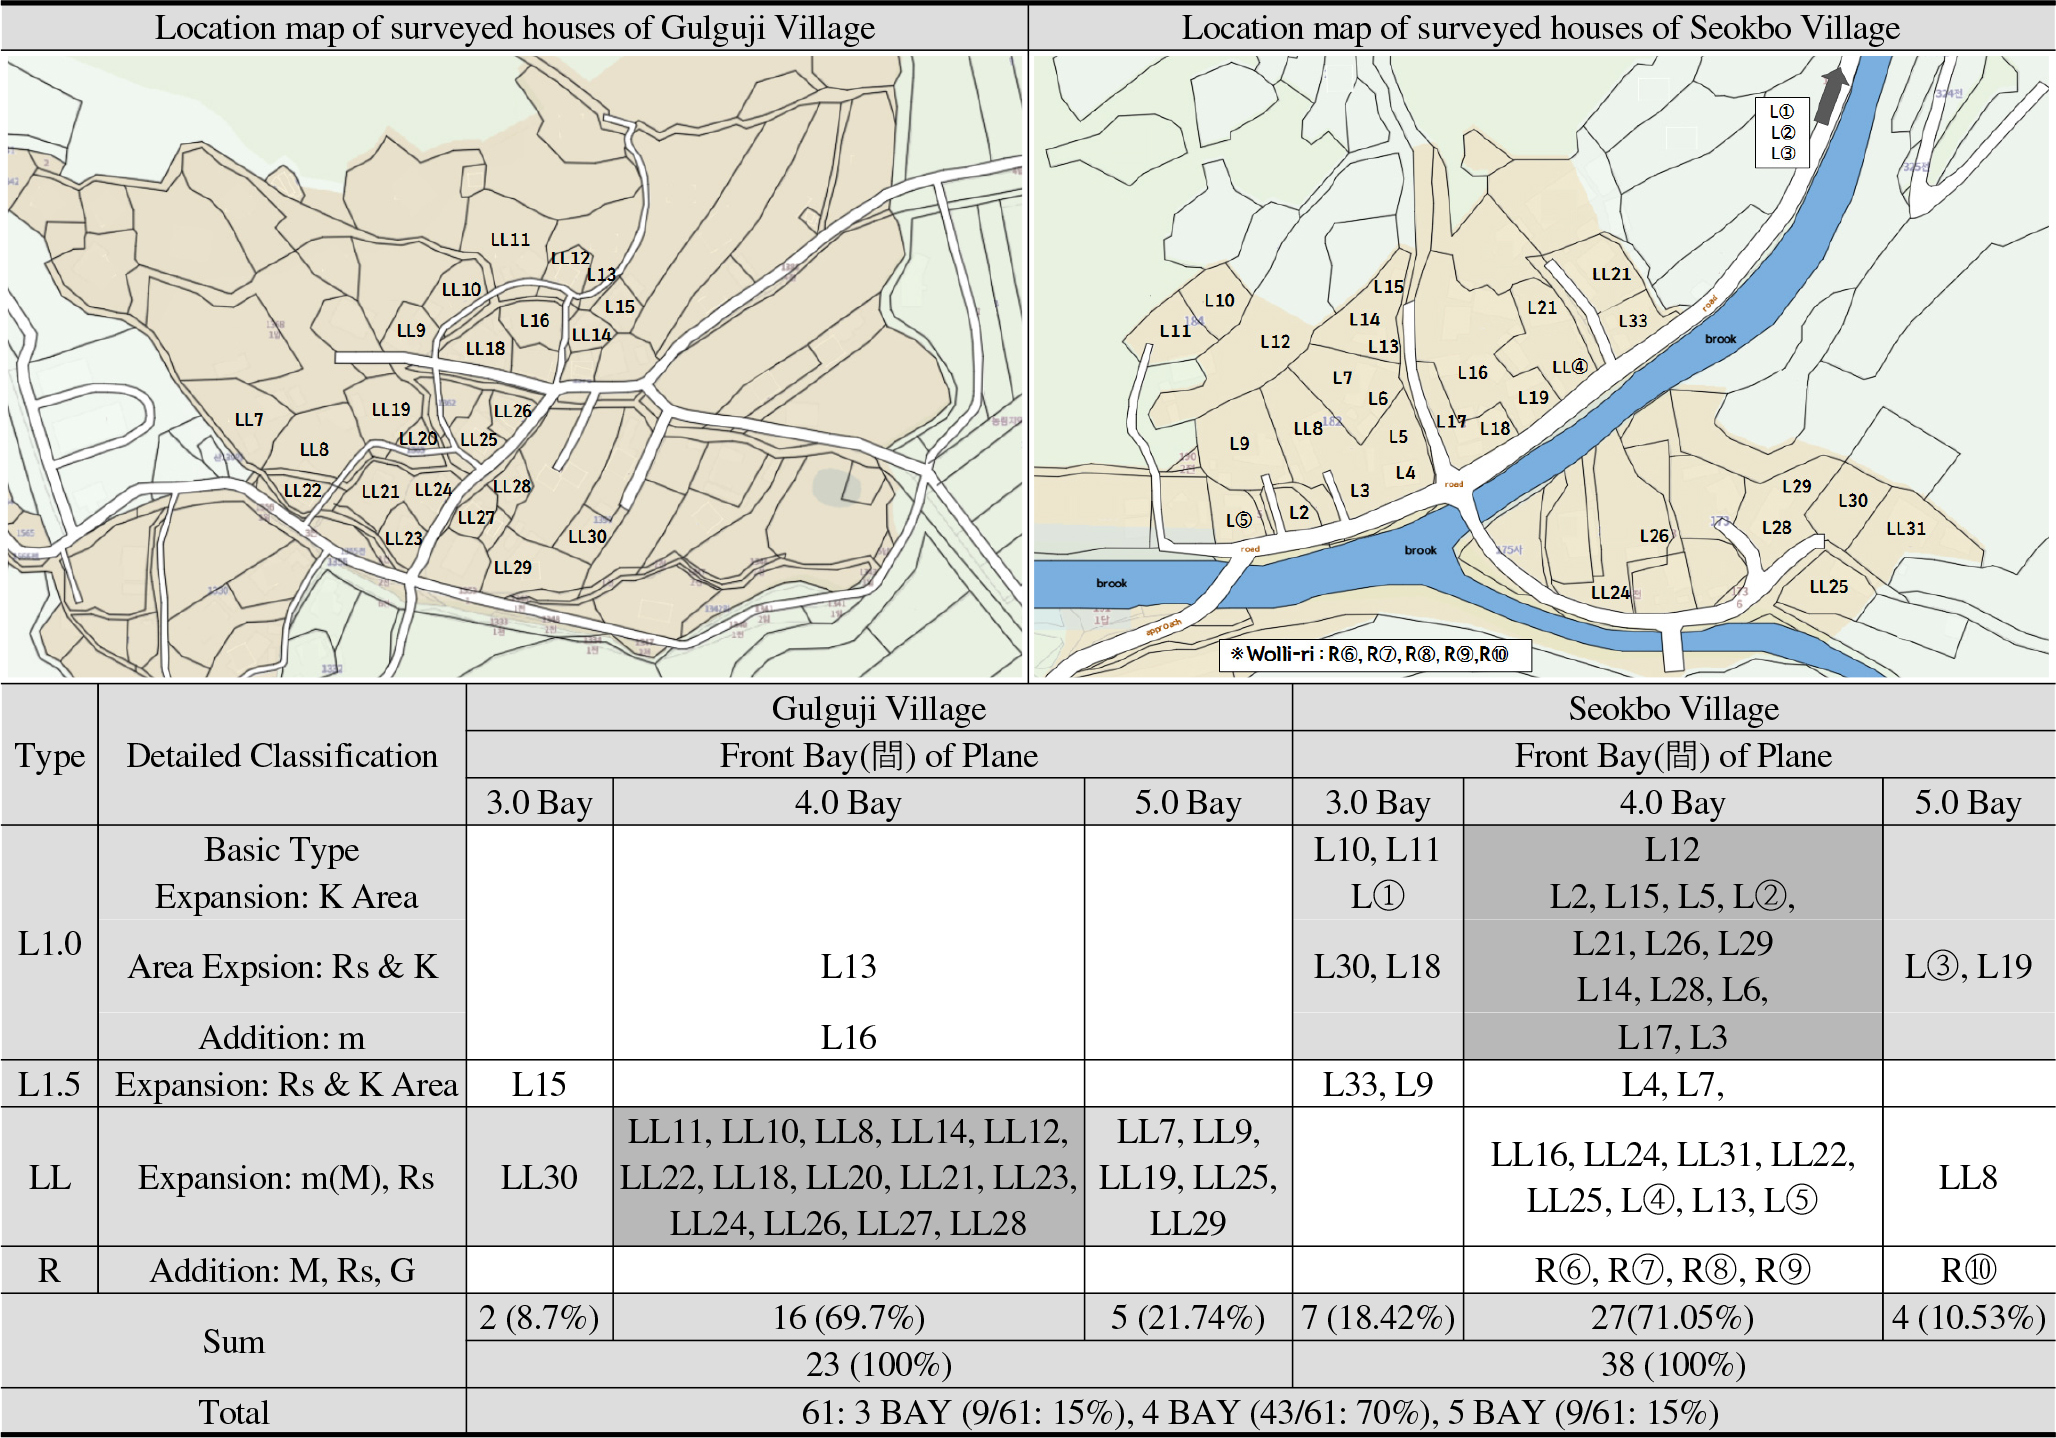Click the 4 (10.53%) sum cell

(1968, 1318)
